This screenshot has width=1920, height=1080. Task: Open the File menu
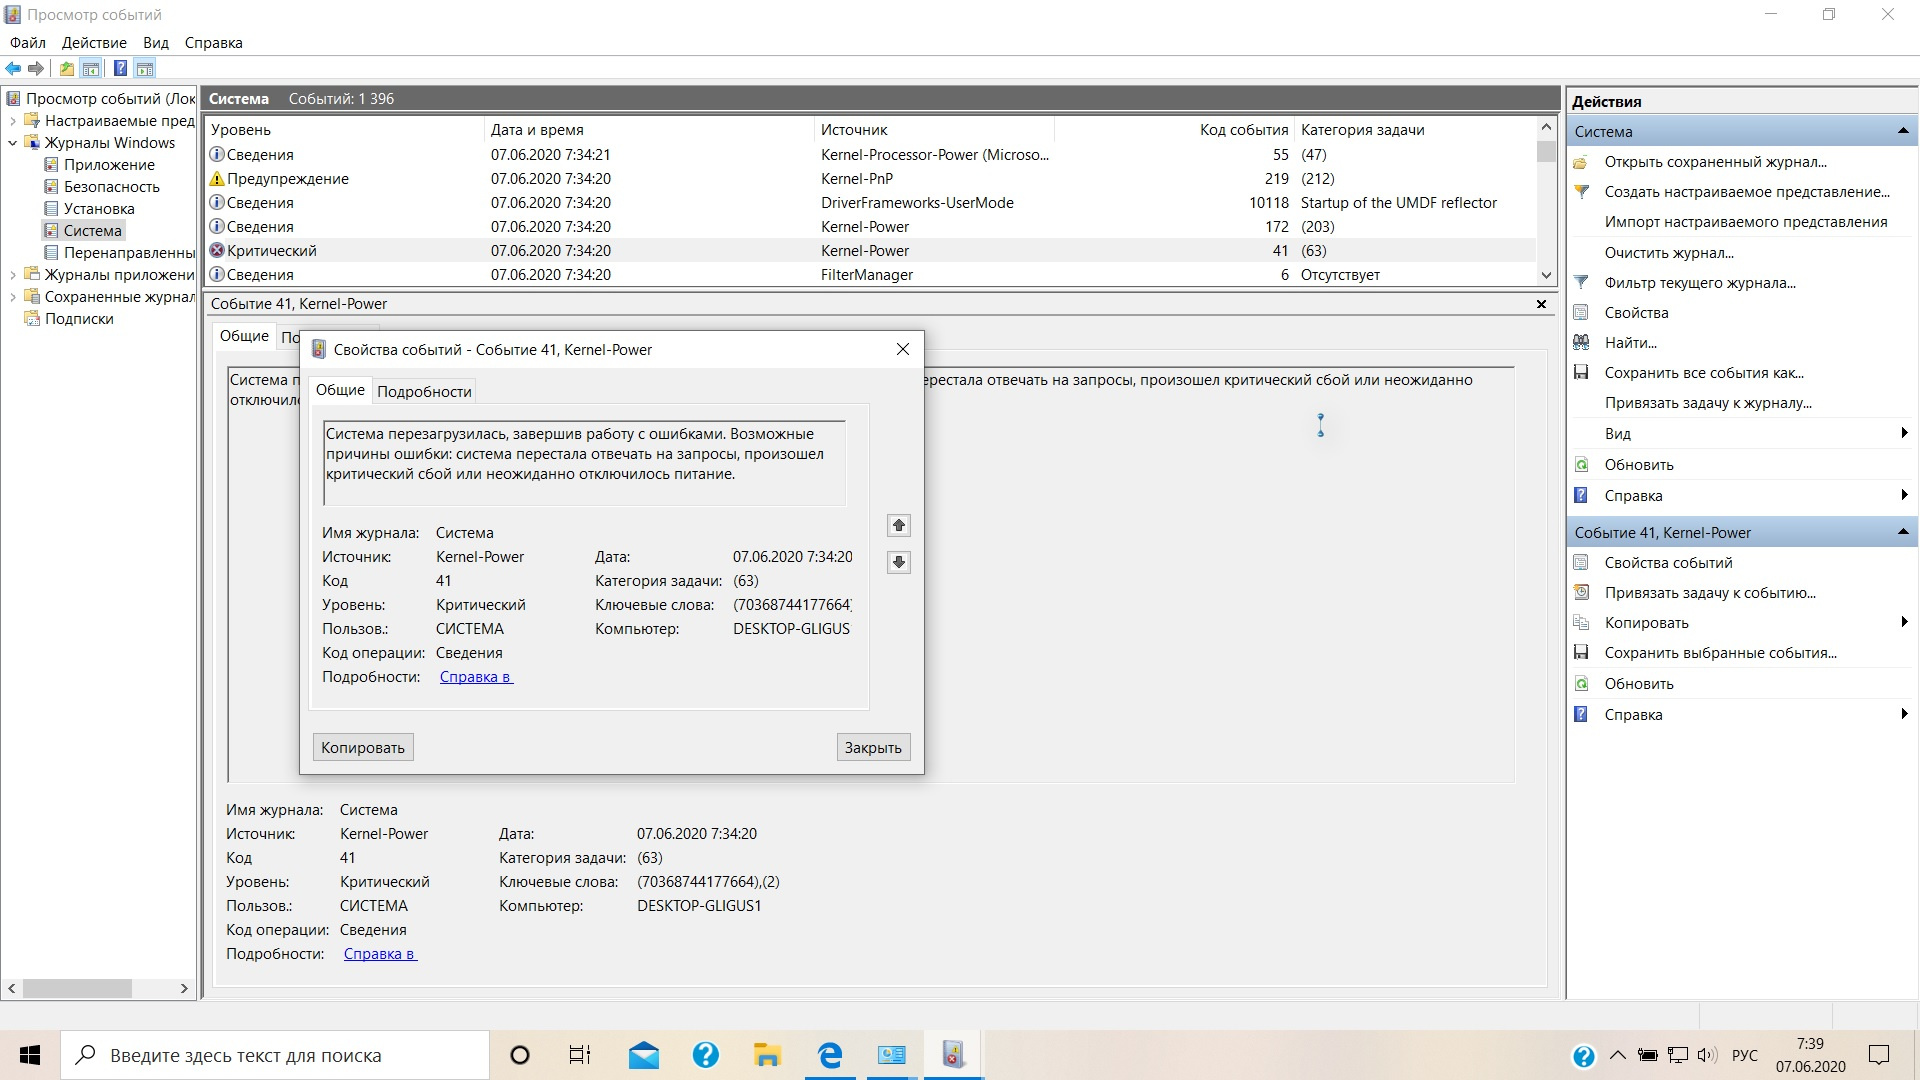click(28, 43)
